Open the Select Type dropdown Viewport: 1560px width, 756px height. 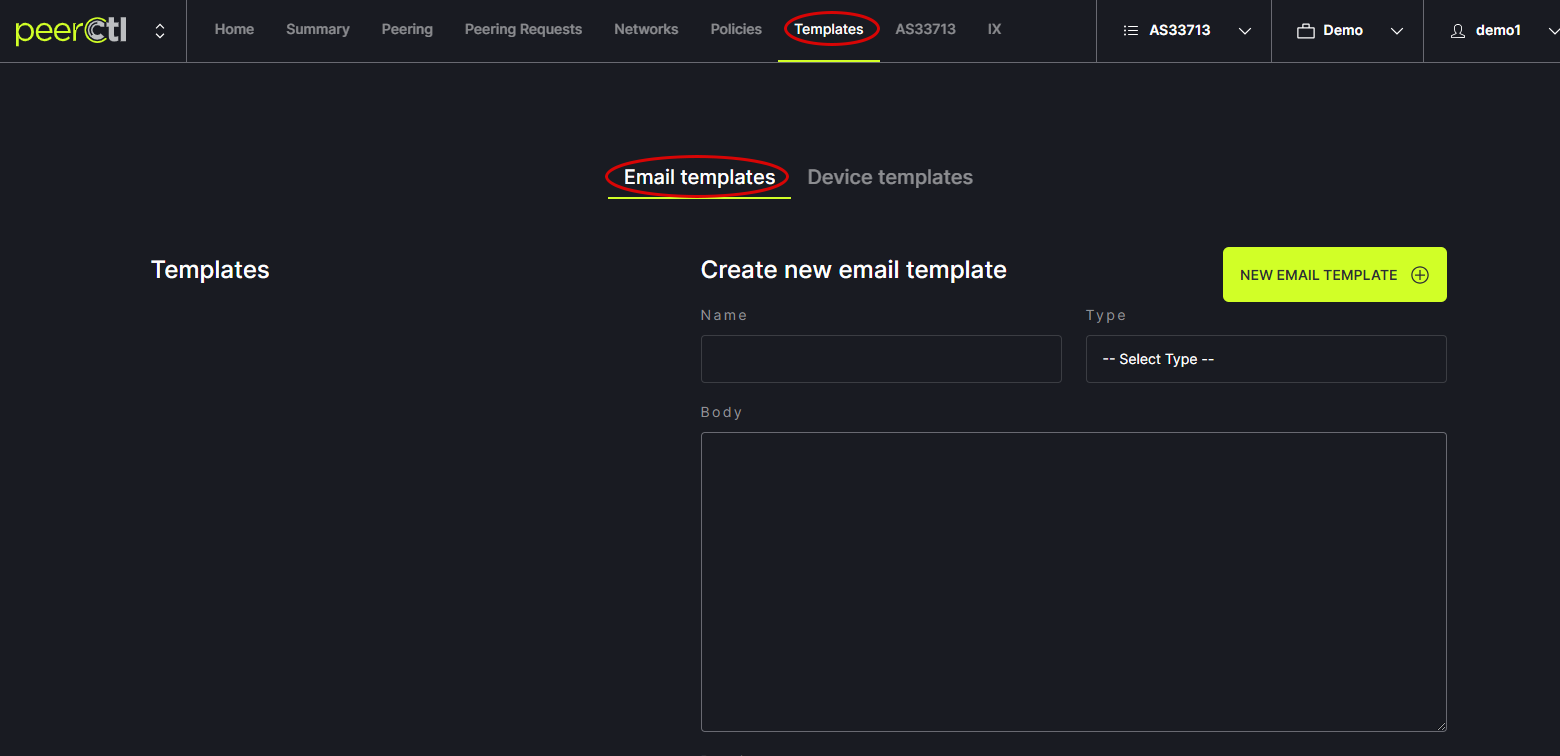[1265, 359]
